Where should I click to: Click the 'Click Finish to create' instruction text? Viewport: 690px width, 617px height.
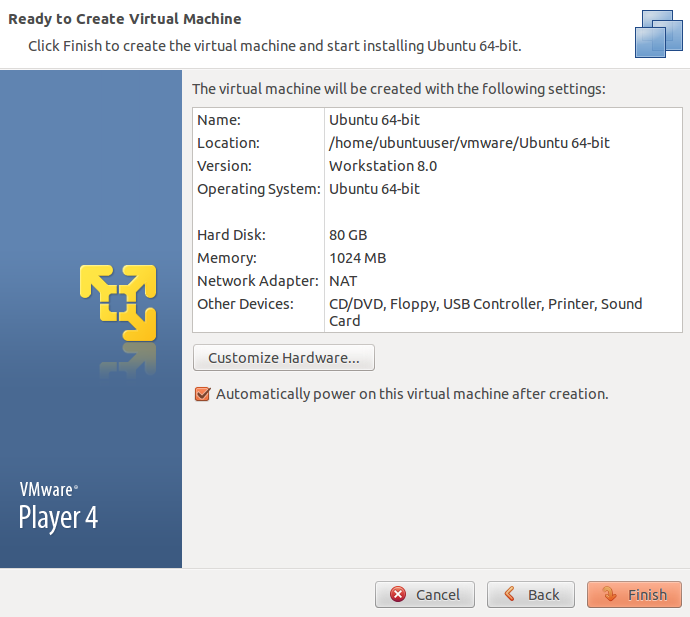275,46
